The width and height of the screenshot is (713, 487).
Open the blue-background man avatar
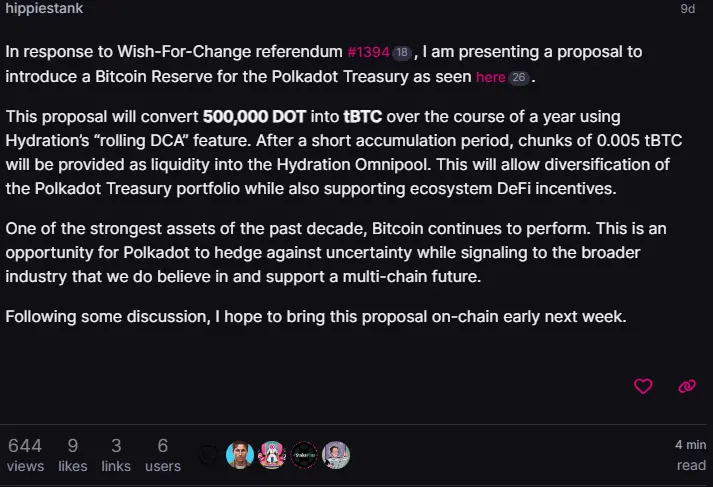click(240, 455)
